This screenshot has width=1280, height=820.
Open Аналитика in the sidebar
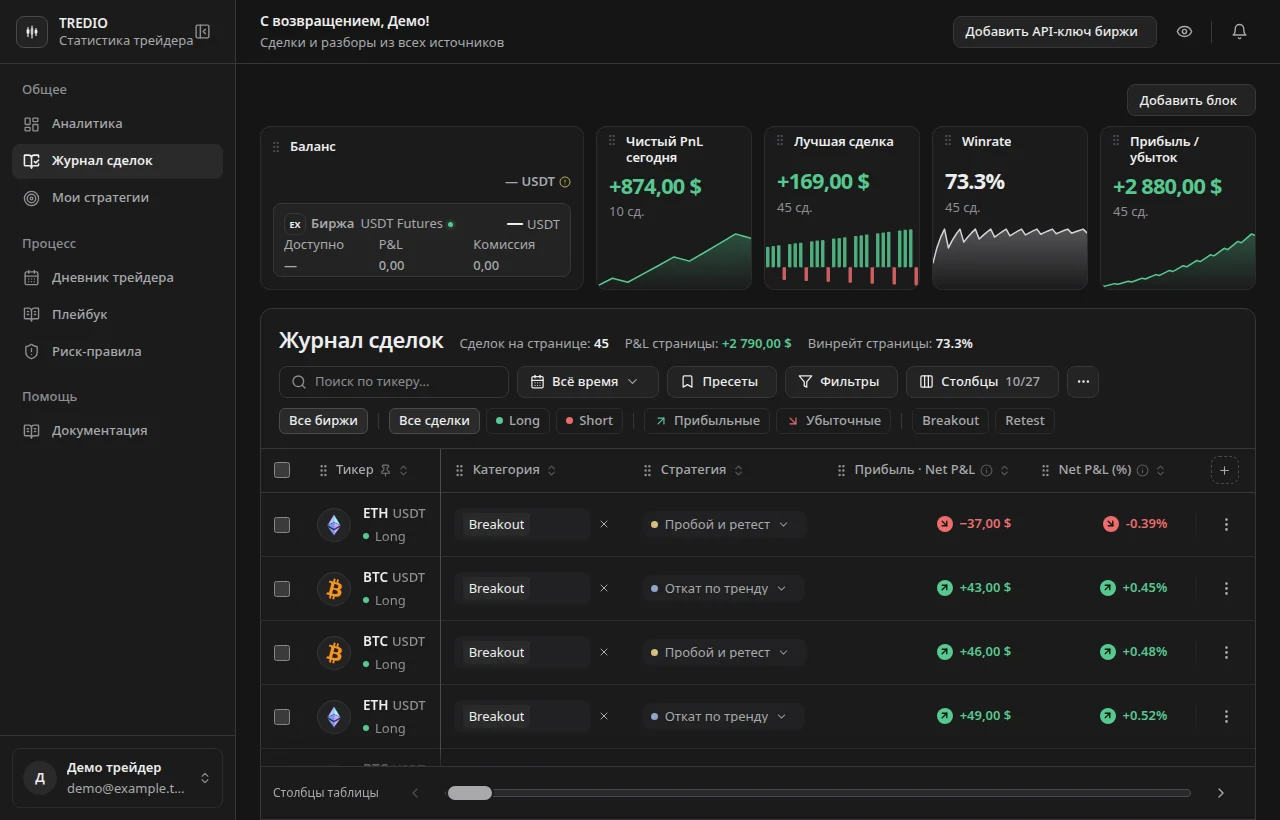pos(117,124)
